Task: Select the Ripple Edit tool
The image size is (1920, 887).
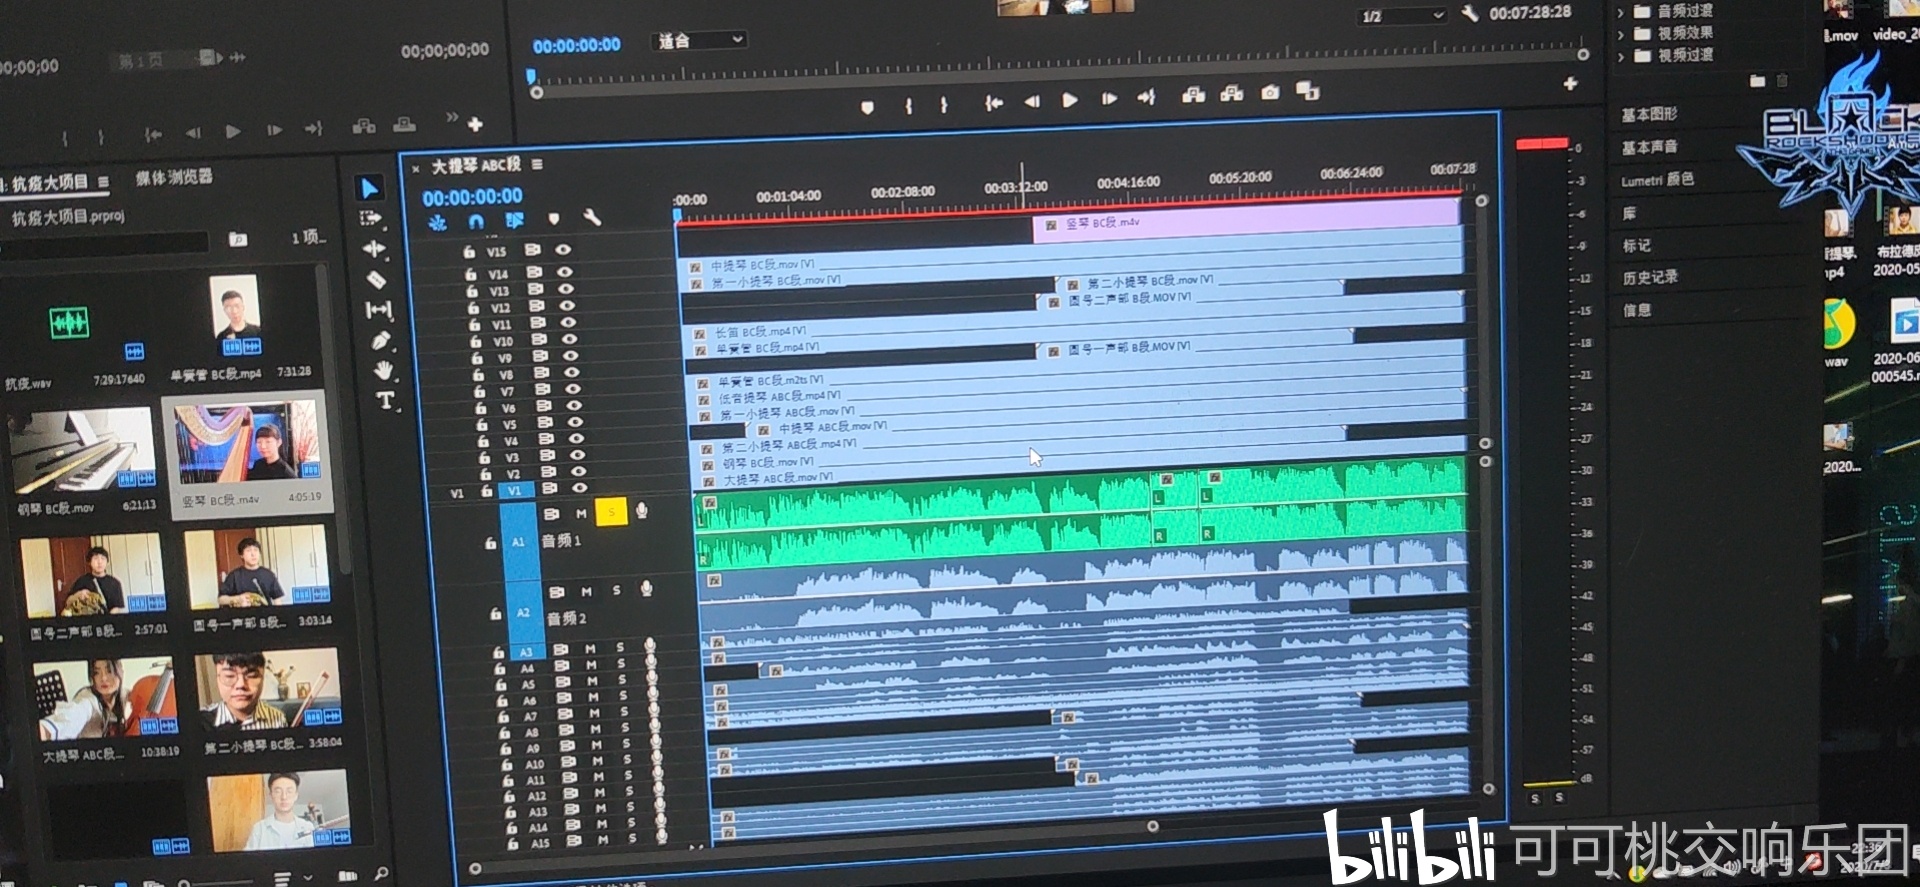Action: point(374,249)
